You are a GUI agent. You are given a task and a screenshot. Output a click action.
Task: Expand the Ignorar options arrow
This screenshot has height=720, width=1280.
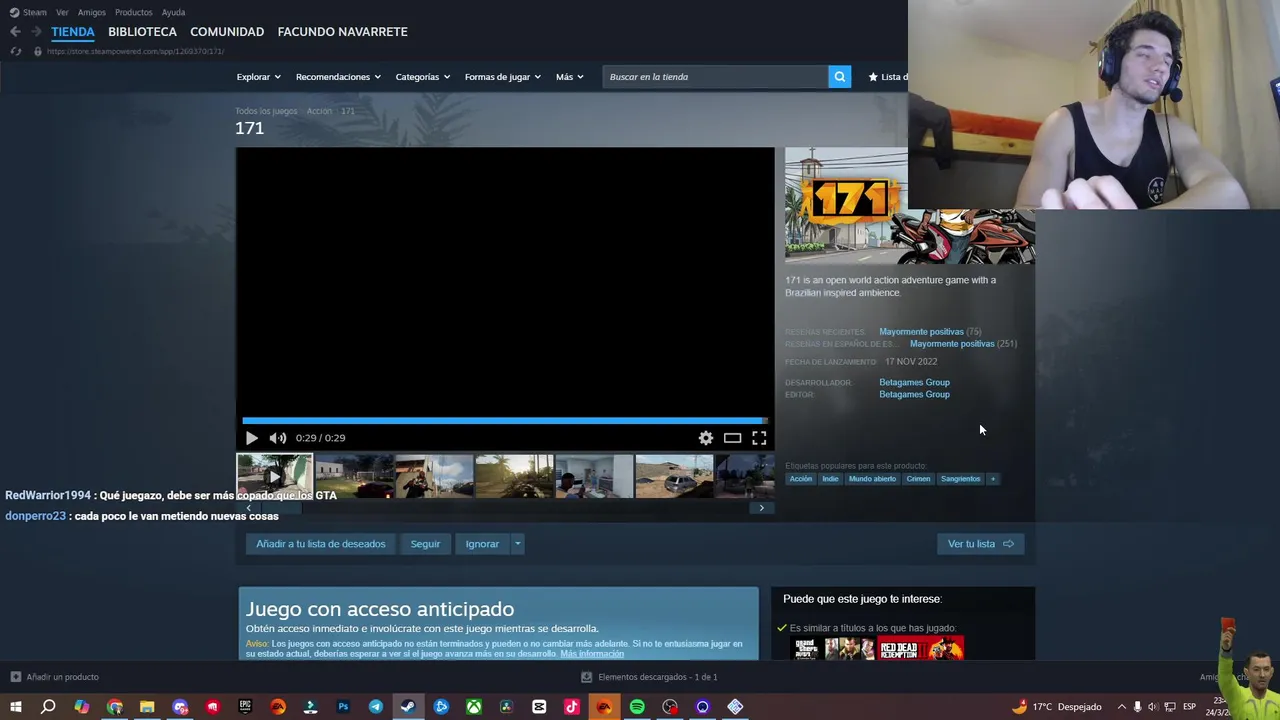tap(517, 544)
